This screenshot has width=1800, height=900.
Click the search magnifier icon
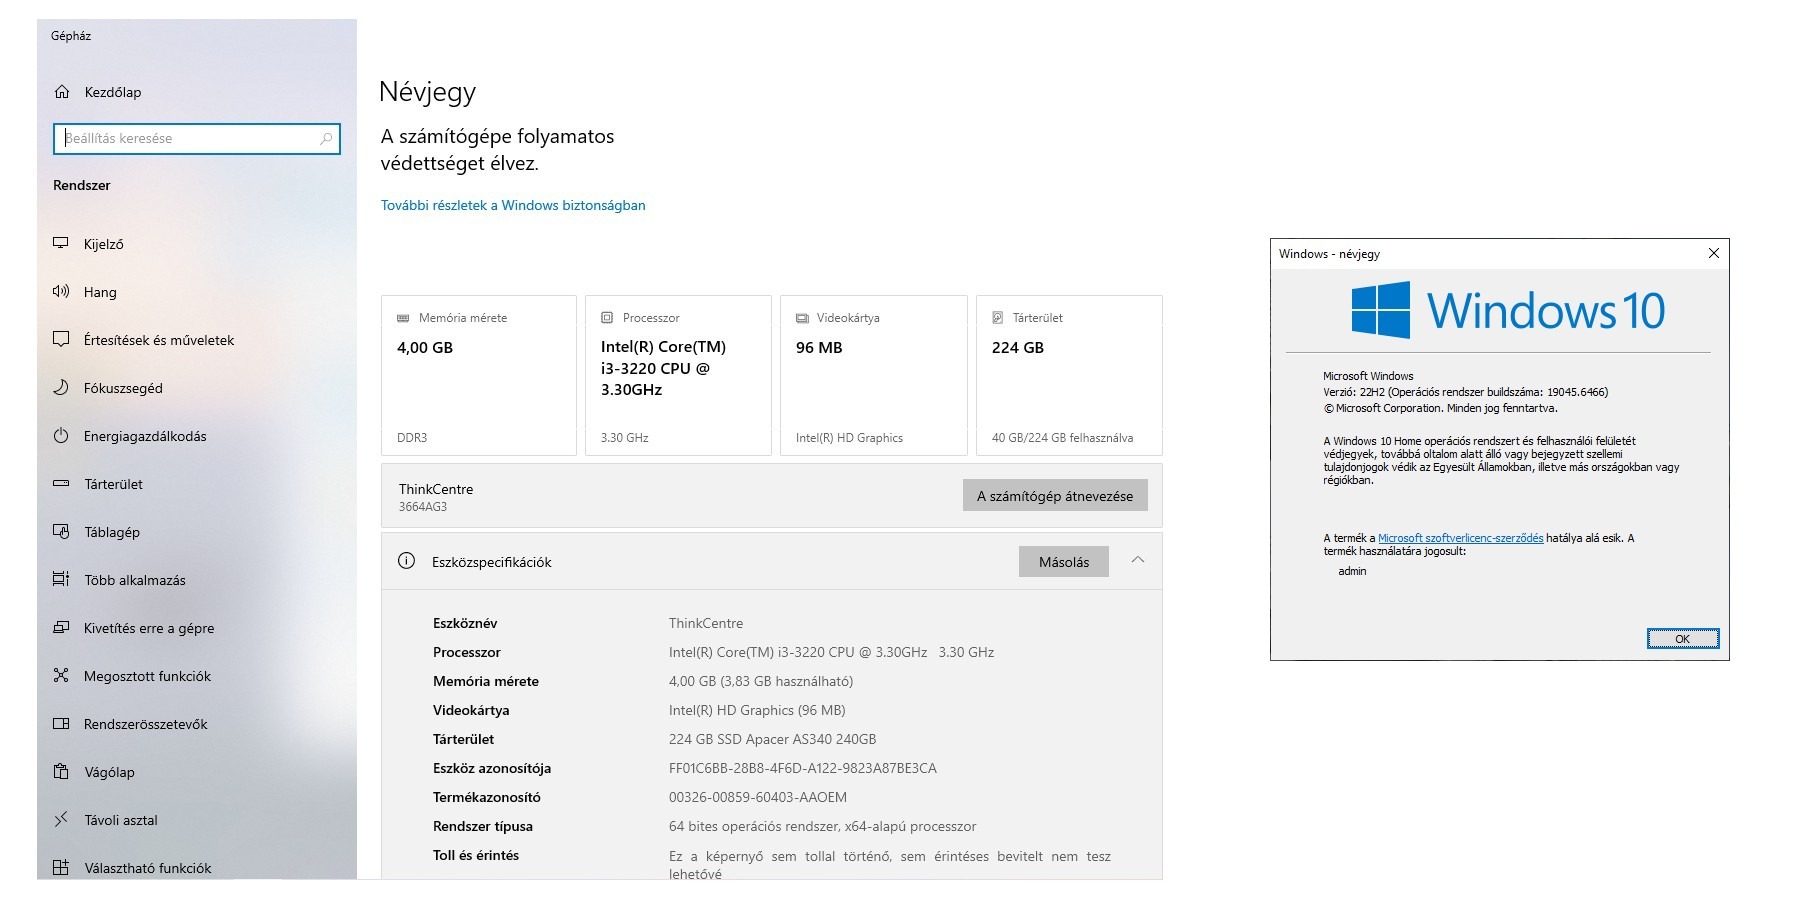pos(326,139)
